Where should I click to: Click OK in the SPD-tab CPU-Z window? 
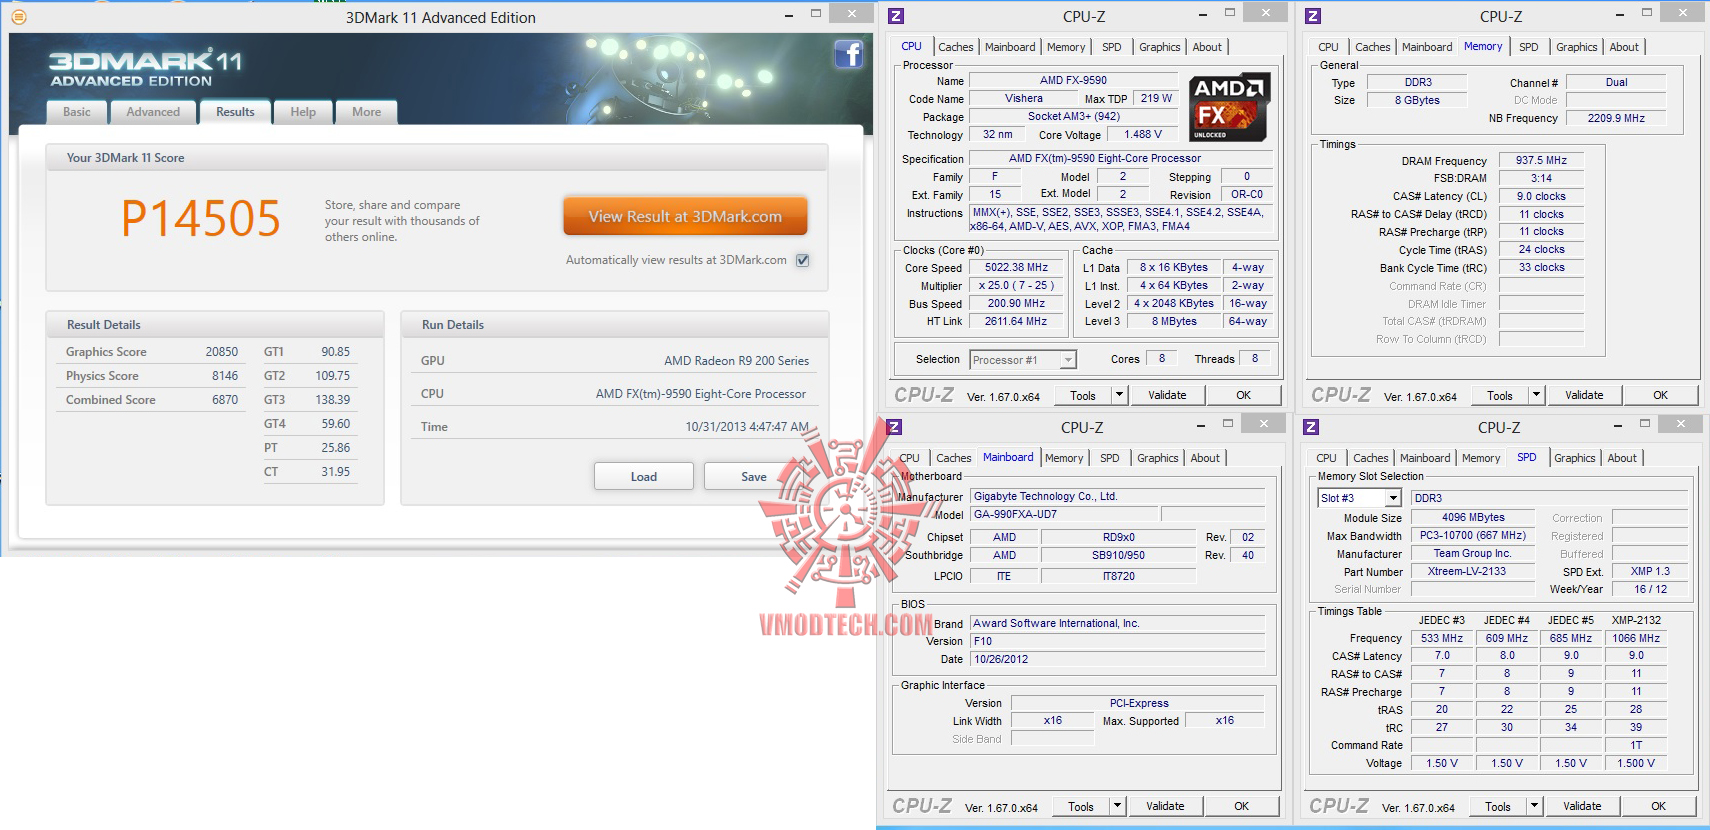pyautogui.click(x=1658, y=806)
